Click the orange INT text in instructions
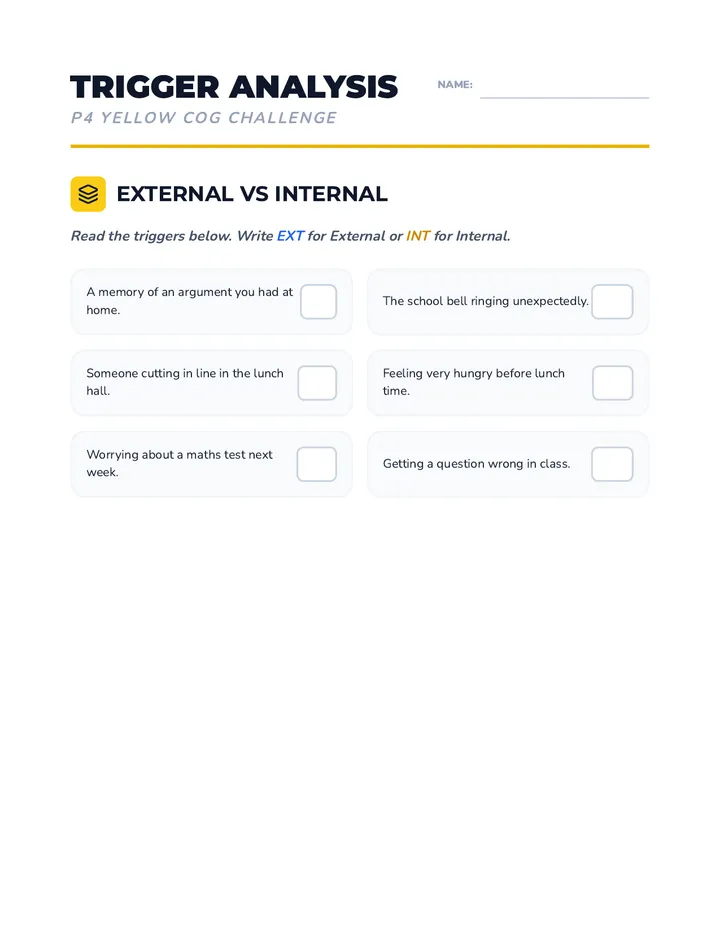 [x=418, y=236]
